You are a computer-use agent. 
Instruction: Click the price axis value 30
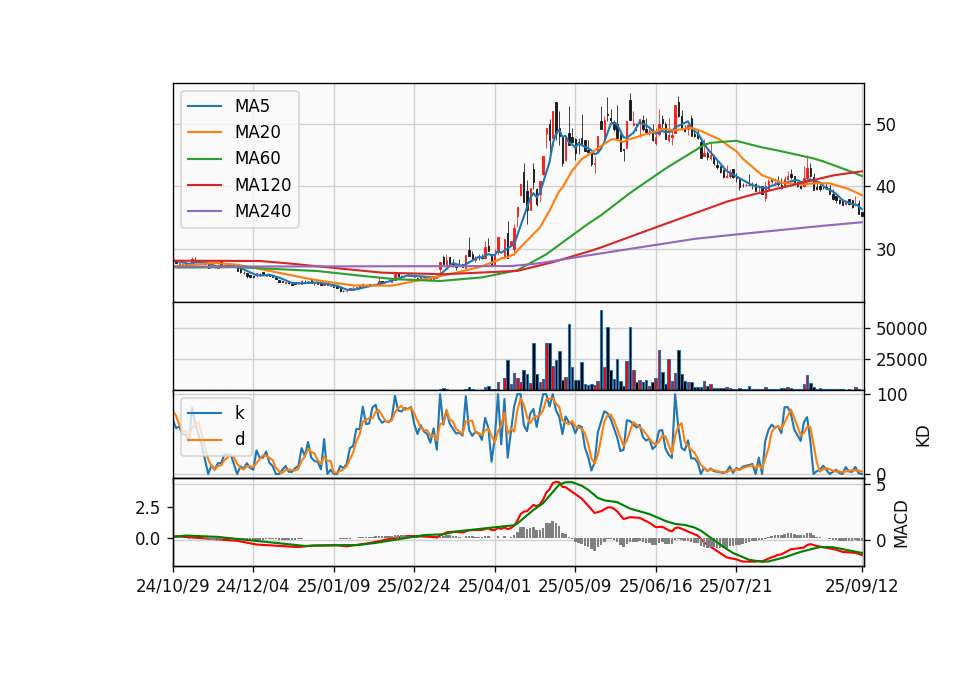(x=886, y=250)
